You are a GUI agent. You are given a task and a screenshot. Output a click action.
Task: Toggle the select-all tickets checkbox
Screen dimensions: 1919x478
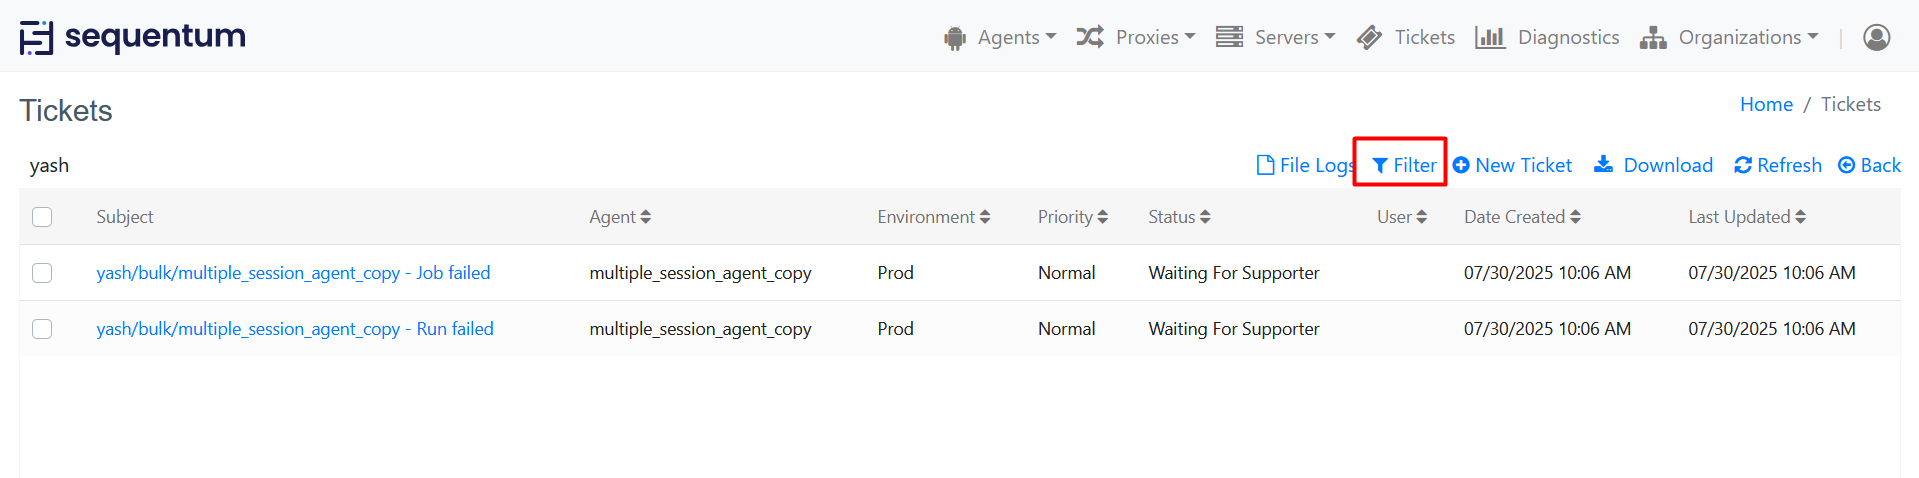click(x=42, y=217)
